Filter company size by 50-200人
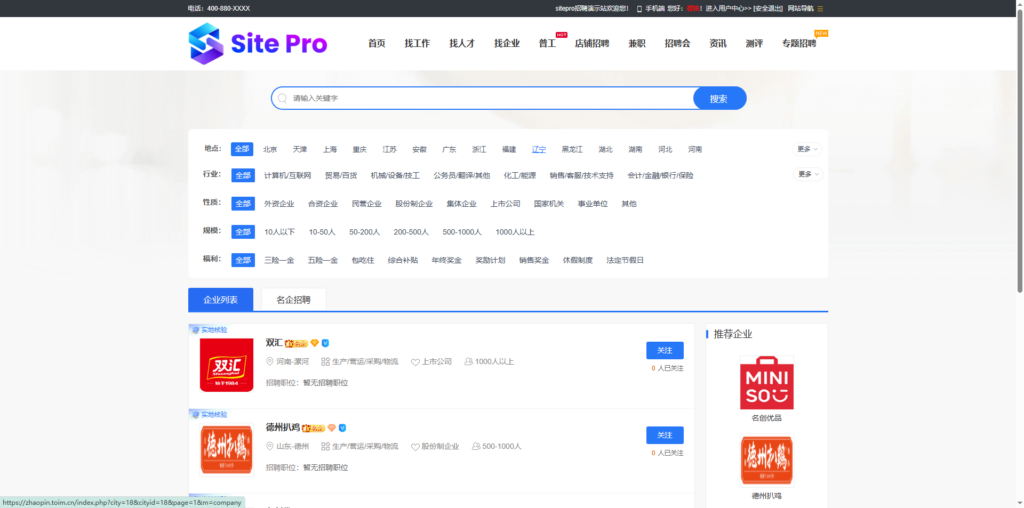This screenshot has width=1024, height=508. 364,232
